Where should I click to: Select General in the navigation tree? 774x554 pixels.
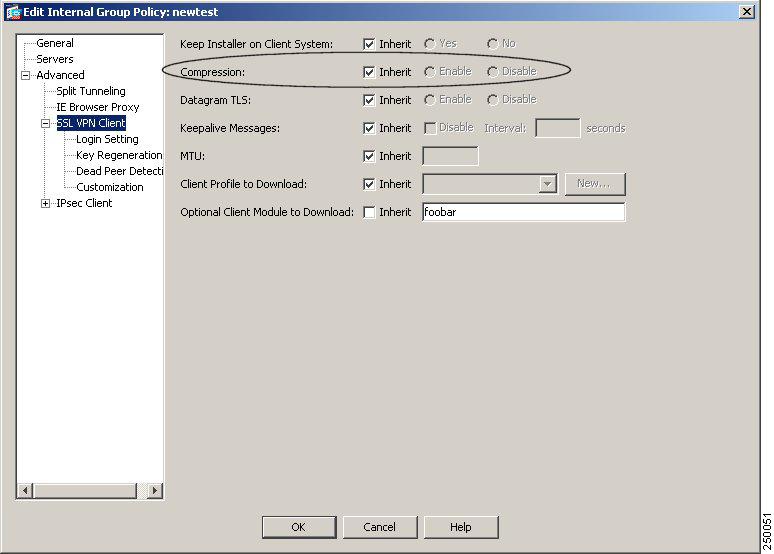point(55,43)
